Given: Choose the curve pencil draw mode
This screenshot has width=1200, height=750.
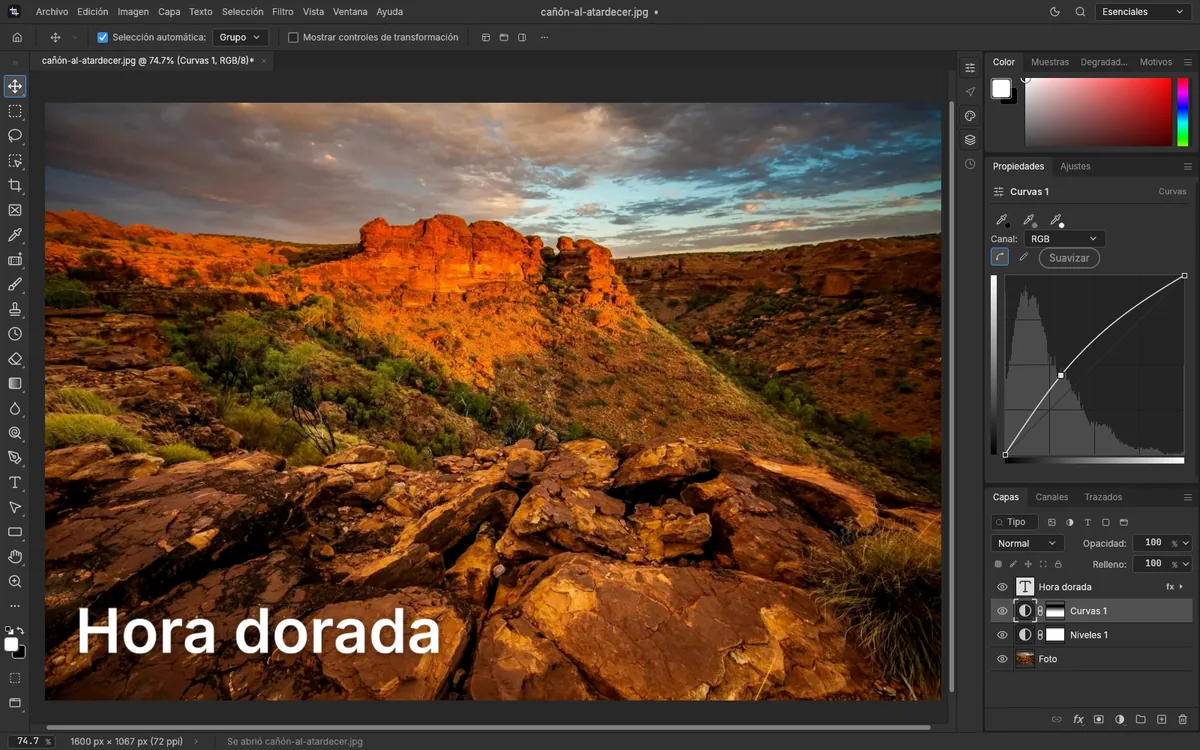Looking at the screenshot, I should click(1023, 257).
